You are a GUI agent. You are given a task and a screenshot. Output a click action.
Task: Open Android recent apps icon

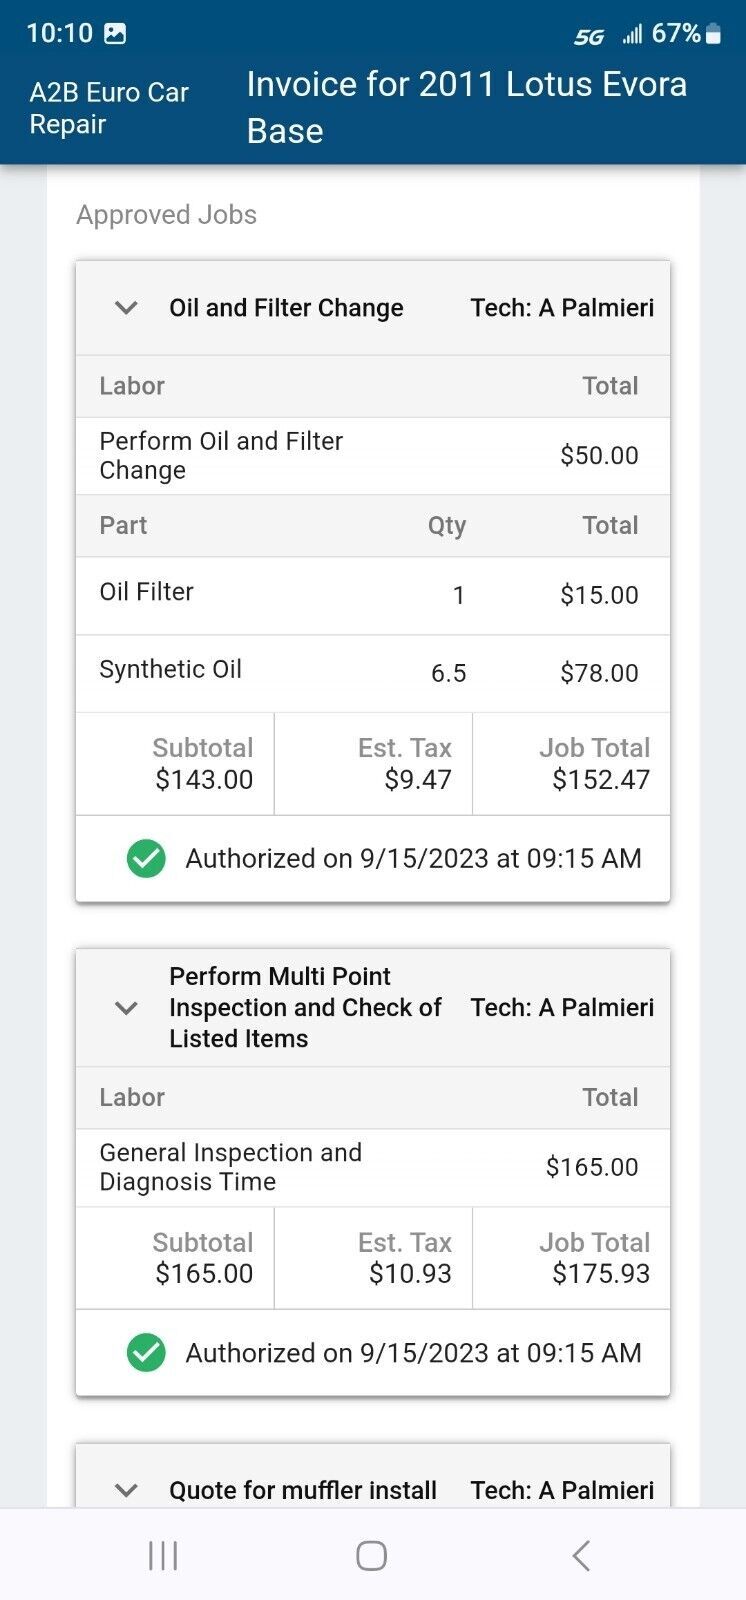[x=163, y=1555]
